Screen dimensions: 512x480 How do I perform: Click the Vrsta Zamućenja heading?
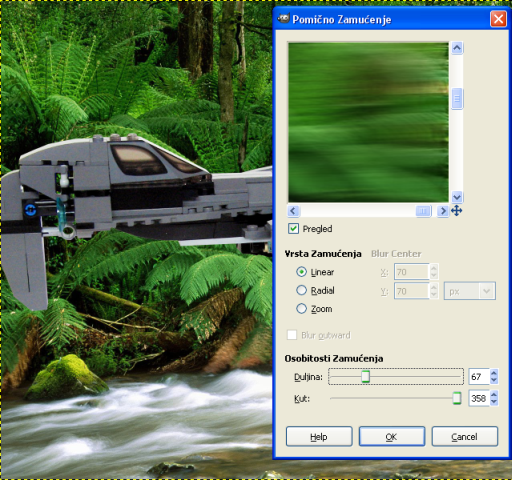(x=323, y=254)
